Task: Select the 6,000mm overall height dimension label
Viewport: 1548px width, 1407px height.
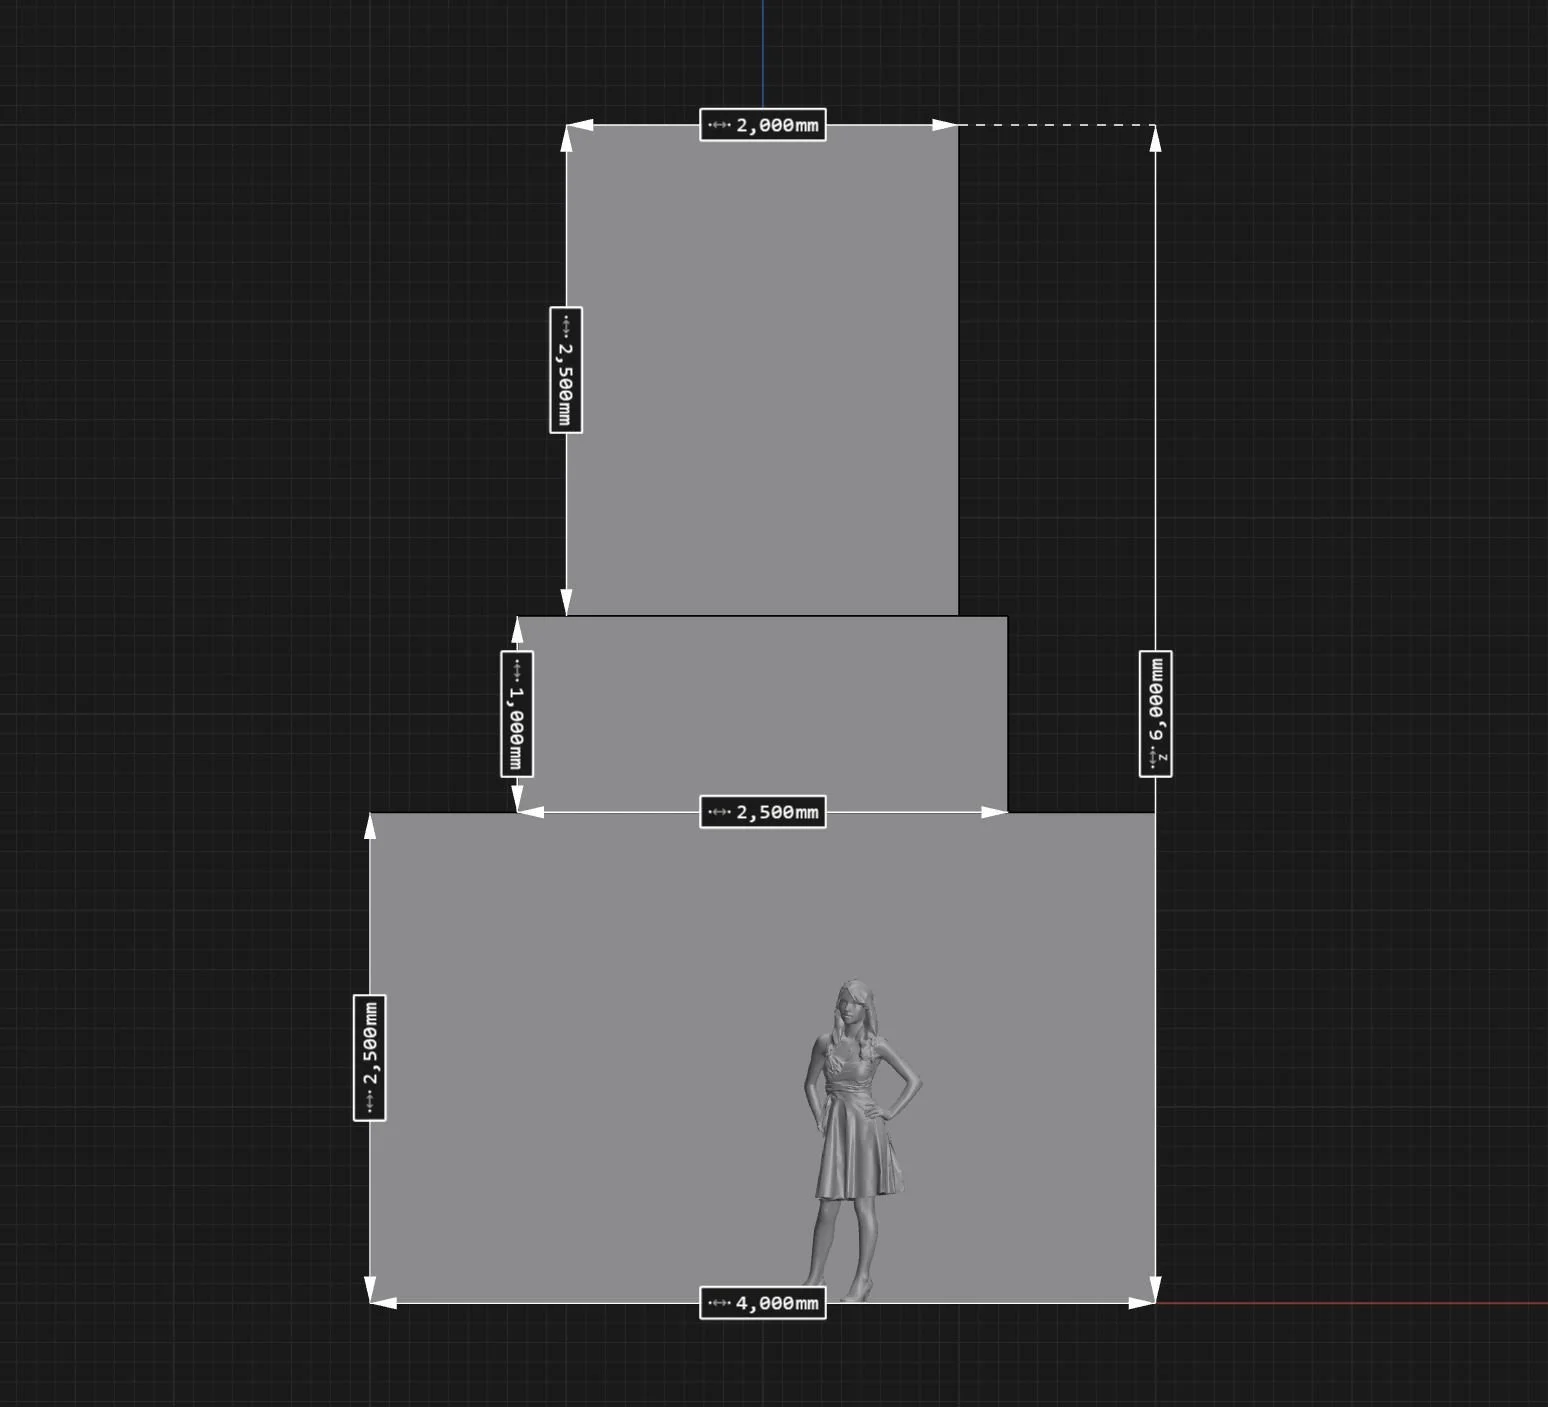Action: coord(1155,713)
